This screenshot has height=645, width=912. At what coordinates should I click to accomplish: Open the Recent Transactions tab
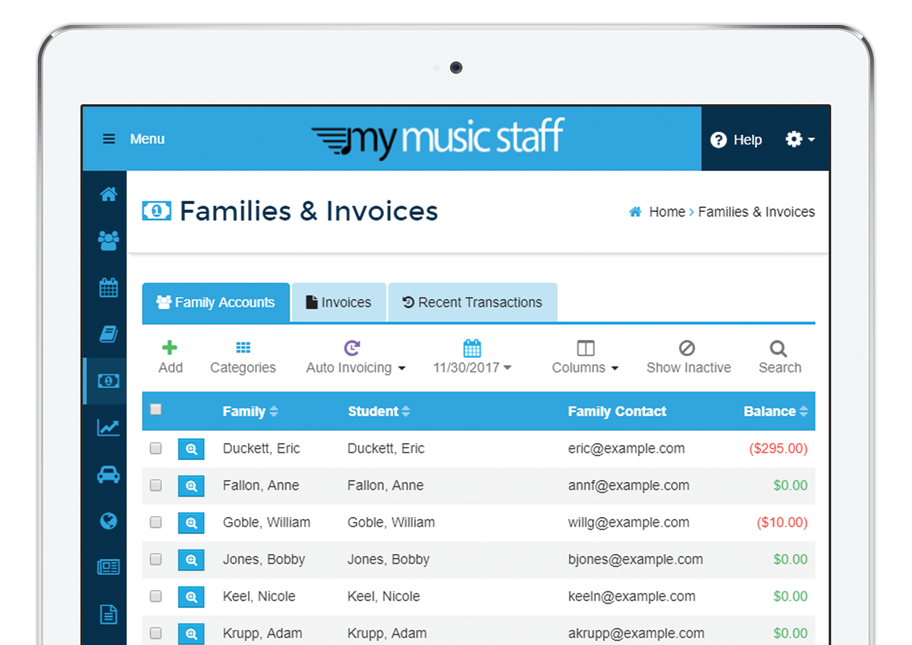click(472, 302)
